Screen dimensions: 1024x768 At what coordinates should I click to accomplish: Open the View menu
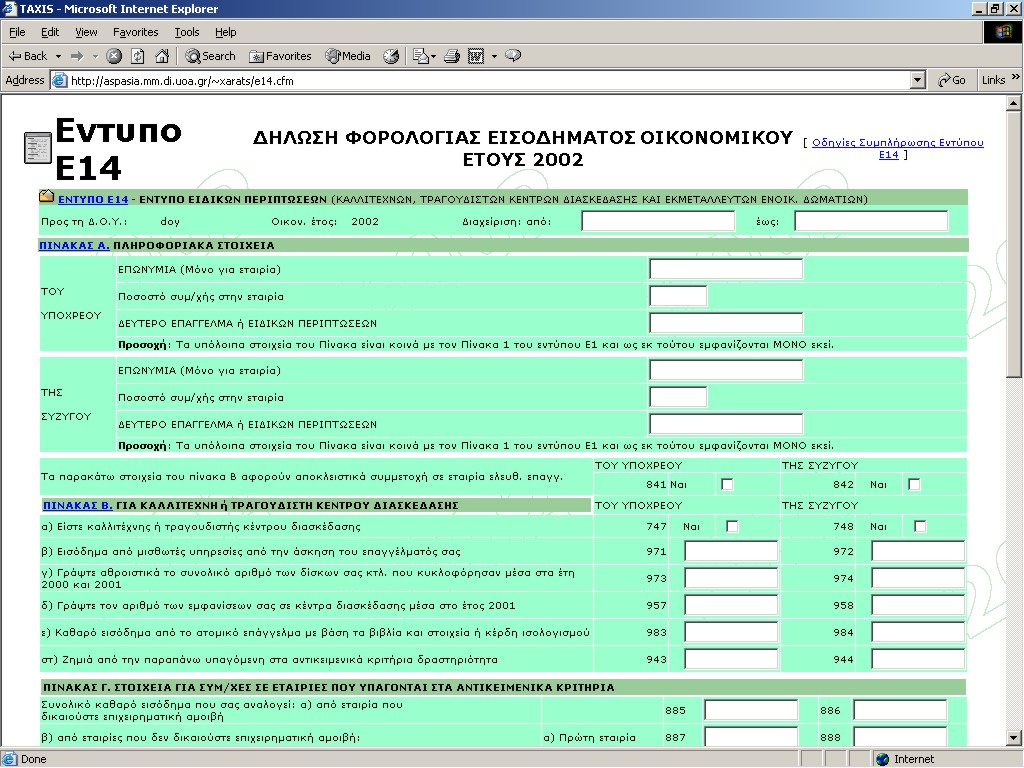tap(86, 32)
